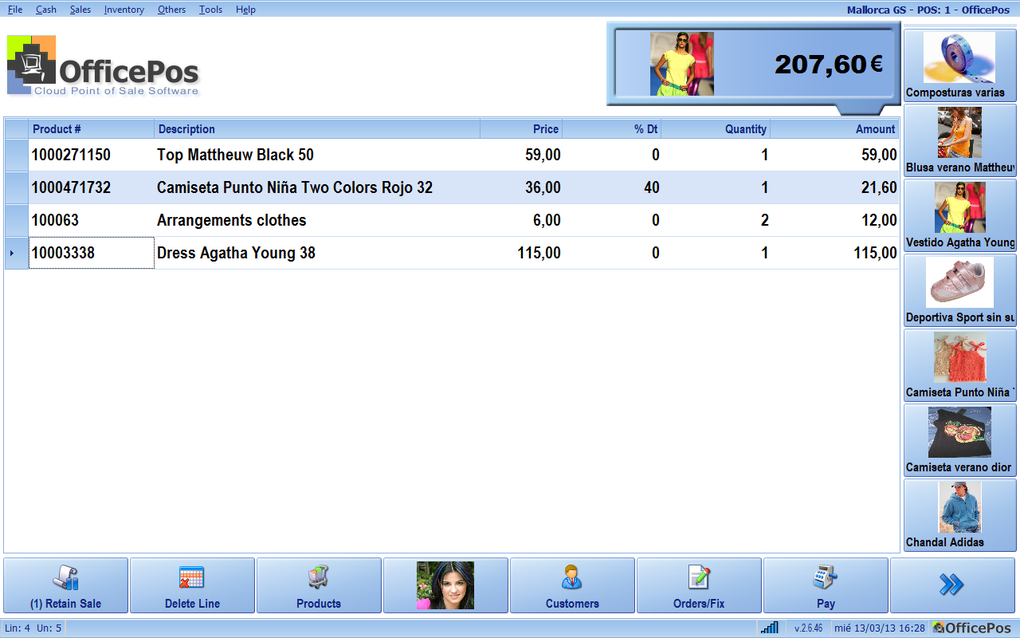Add Camiseta verano dior quick product
The height and width of the screenshot is (638, 1020).
960,440
